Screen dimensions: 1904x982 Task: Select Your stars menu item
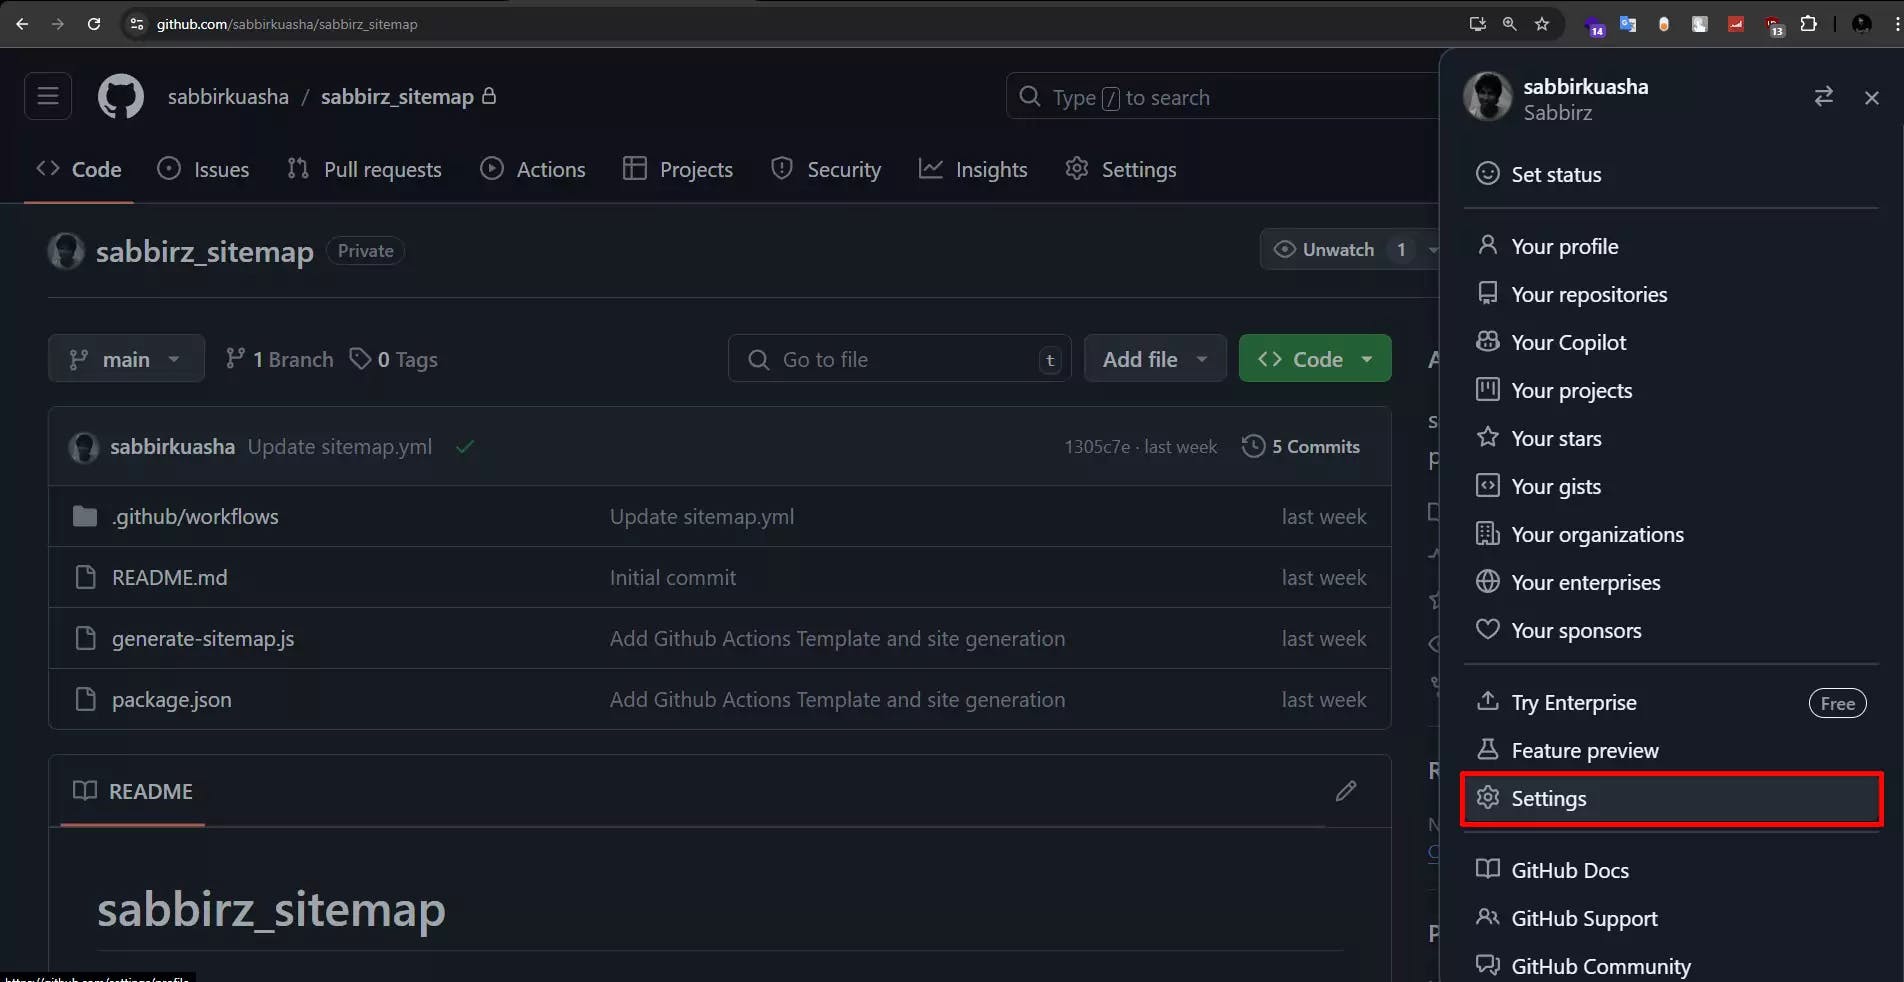click(1671, 438)
